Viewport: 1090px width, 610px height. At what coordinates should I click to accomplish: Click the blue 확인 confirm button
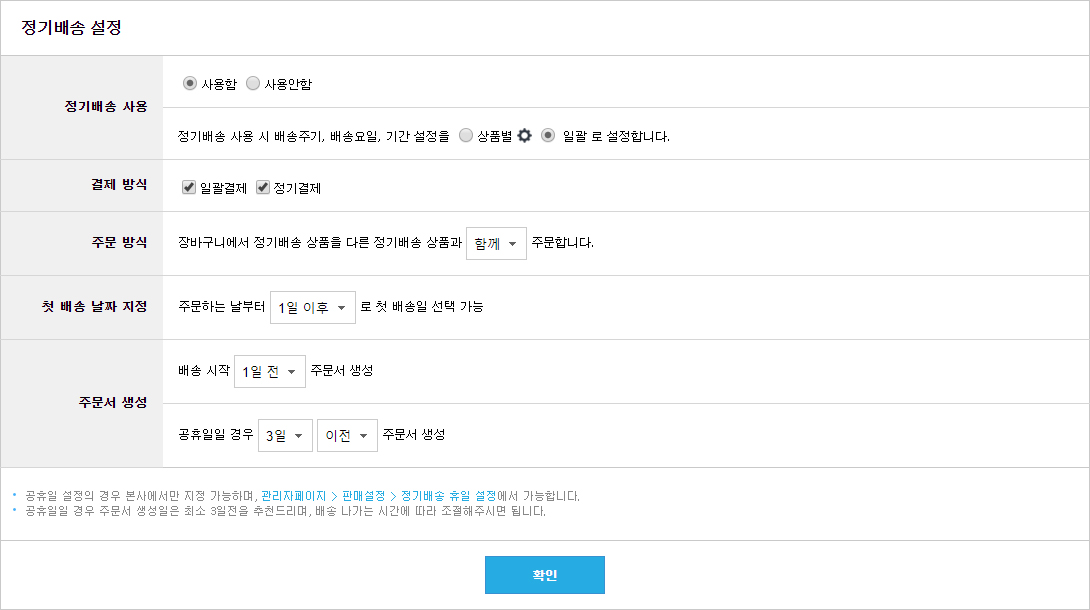[x=545, y=575]
